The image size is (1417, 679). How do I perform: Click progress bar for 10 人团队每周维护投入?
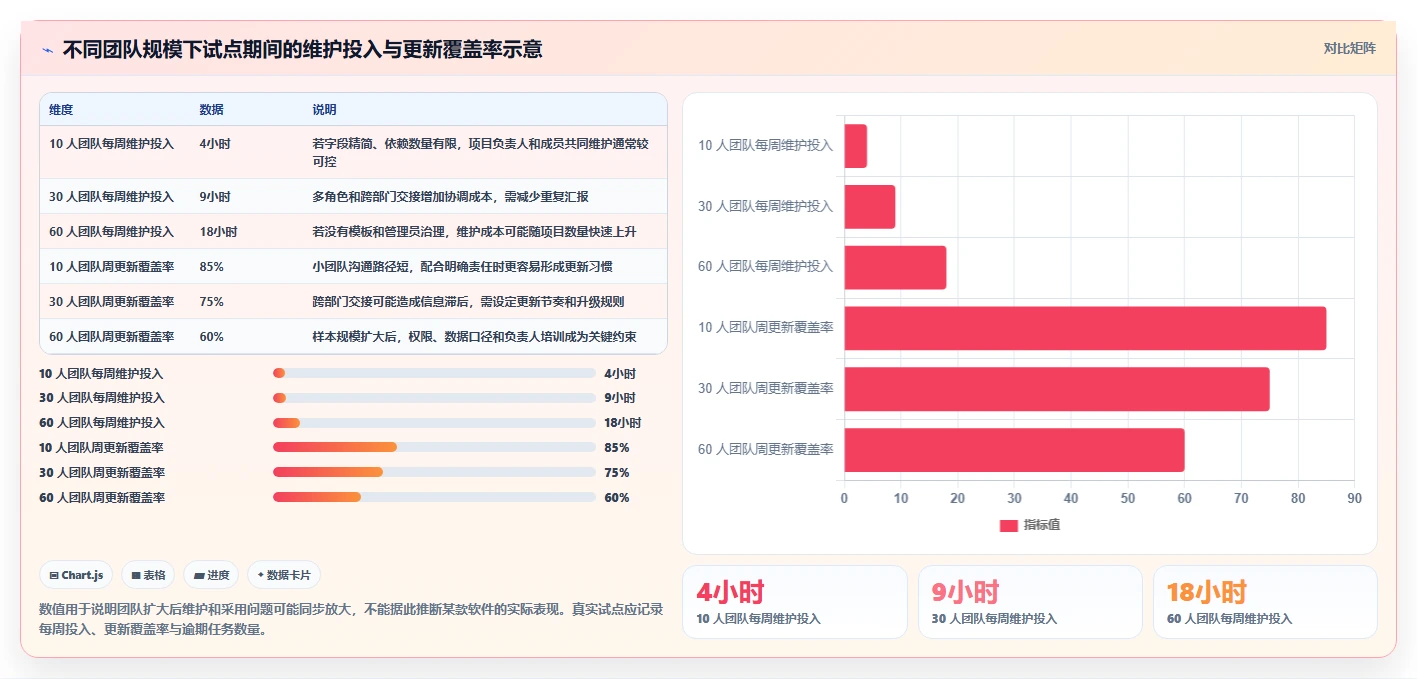tap(434, 373)
